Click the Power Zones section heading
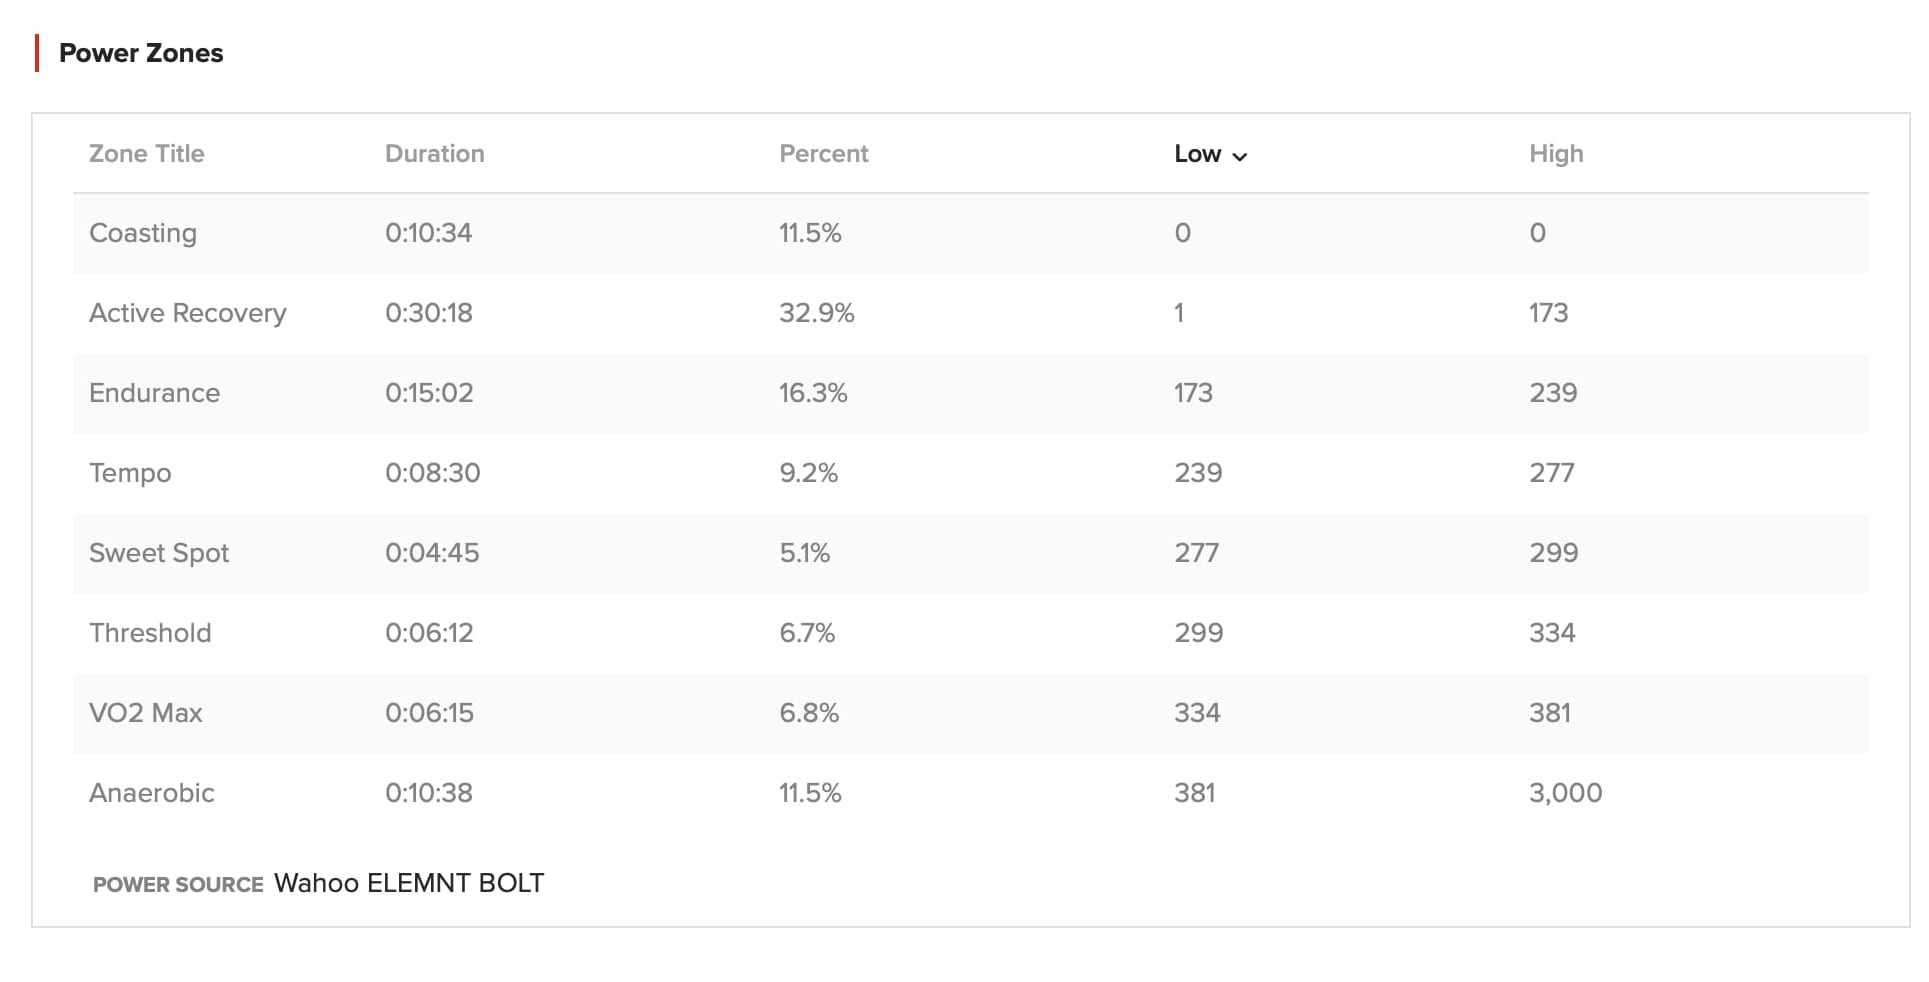 pos(141,53)
